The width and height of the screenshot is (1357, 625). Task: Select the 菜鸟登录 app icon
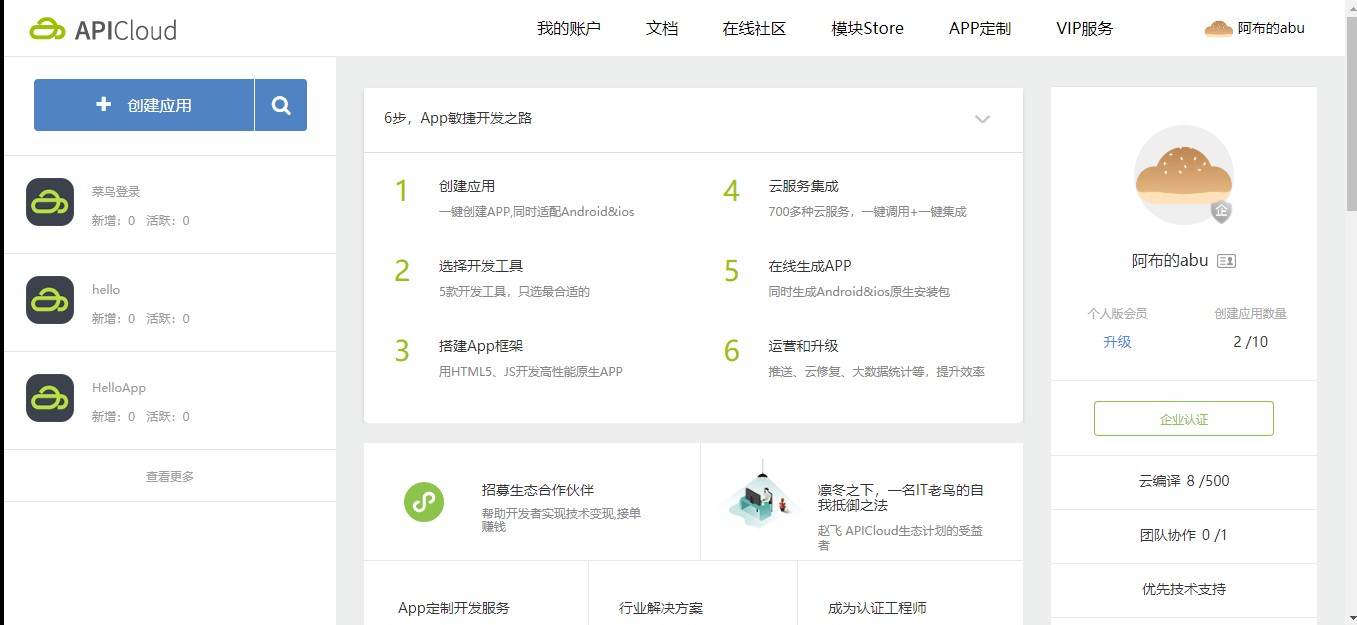[49, 201]
